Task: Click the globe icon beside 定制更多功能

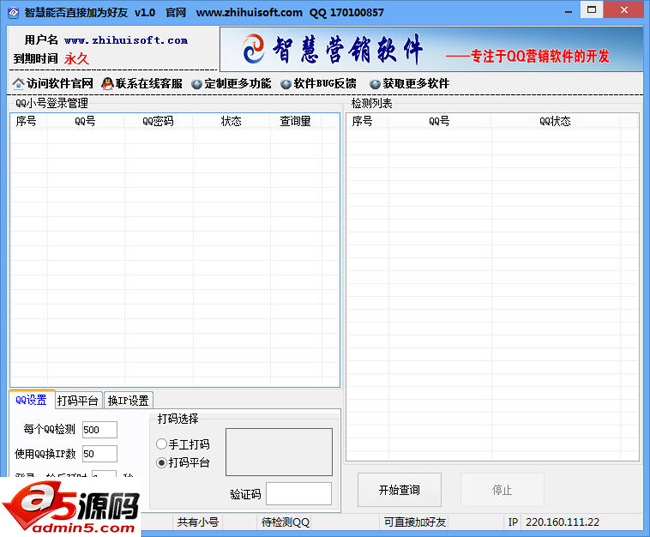Action: coord(197,84)
